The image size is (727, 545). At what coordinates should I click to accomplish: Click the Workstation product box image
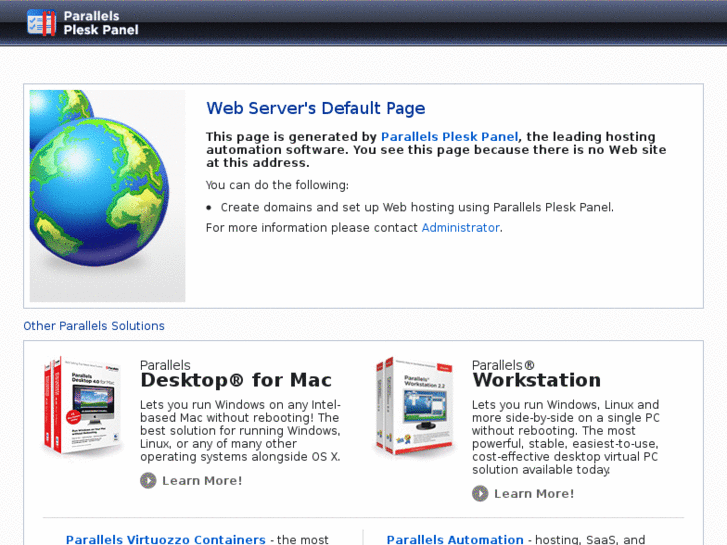coord(415,408)
